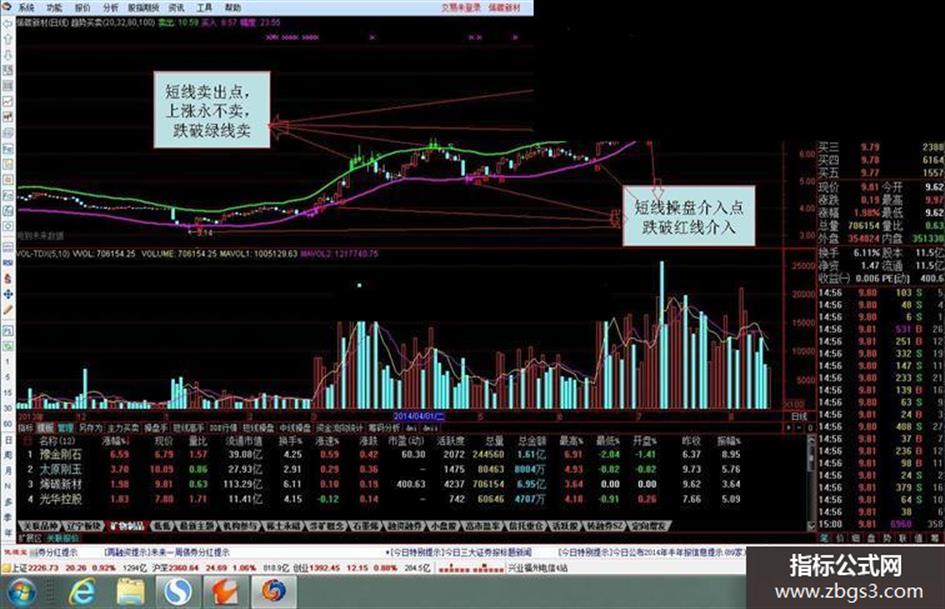The height and width of the screenshot is (609, 945).
Task: Switch to weekly 周 period in sidebar
Action: [x=8, y=455]
